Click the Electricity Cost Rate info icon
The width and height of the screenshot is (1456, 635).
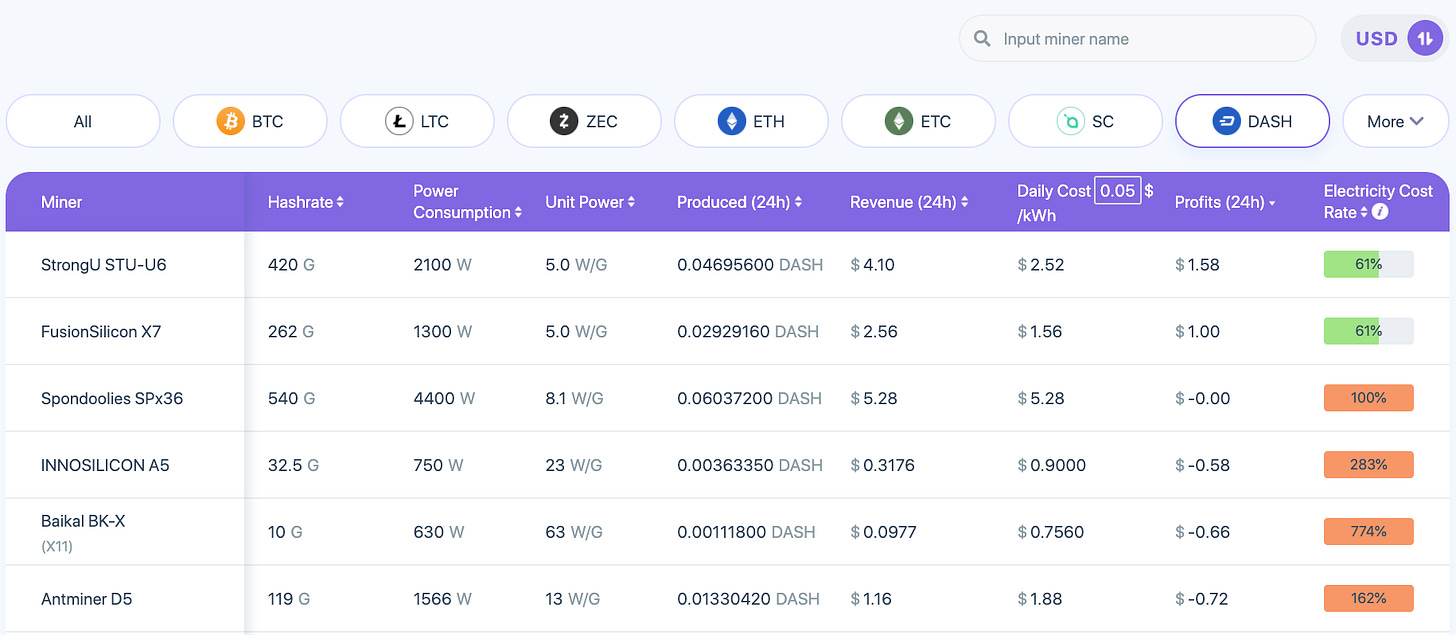pyautogui.click(x=1380, y=212)
